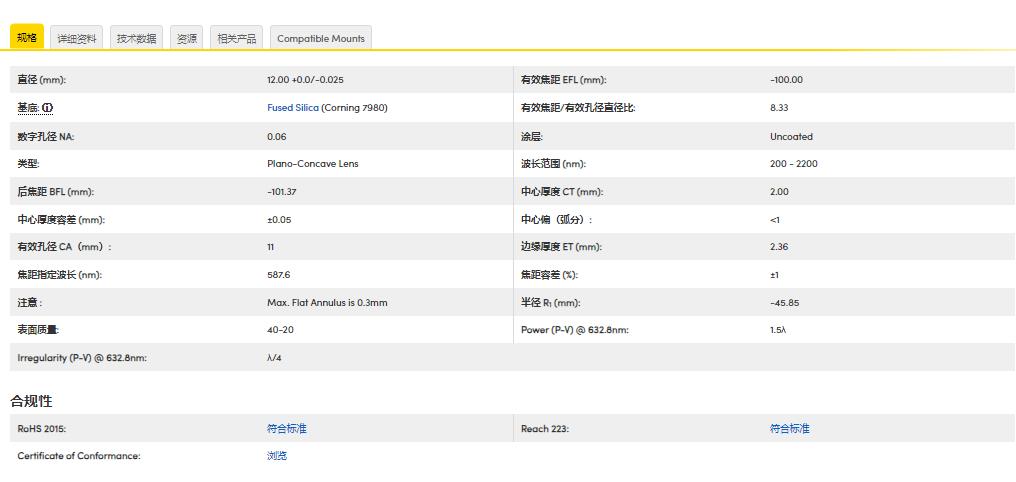Viewport: 1016px width, 482px height.
Task: Open the Compatible Mounts tab
Action: (321, 39)
